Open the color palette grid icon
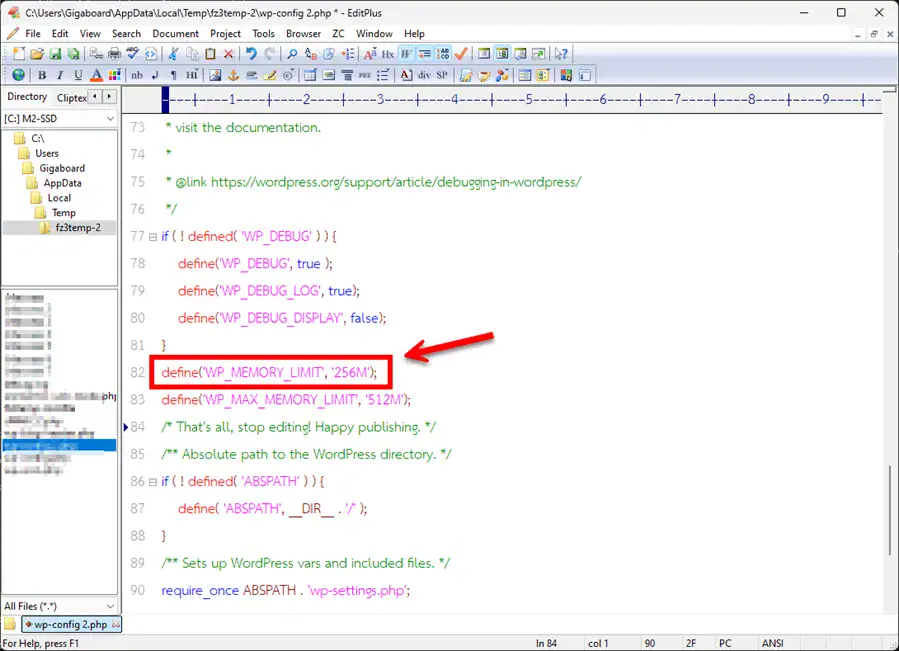This screenshot has height=651, width=899. point(115,75)
